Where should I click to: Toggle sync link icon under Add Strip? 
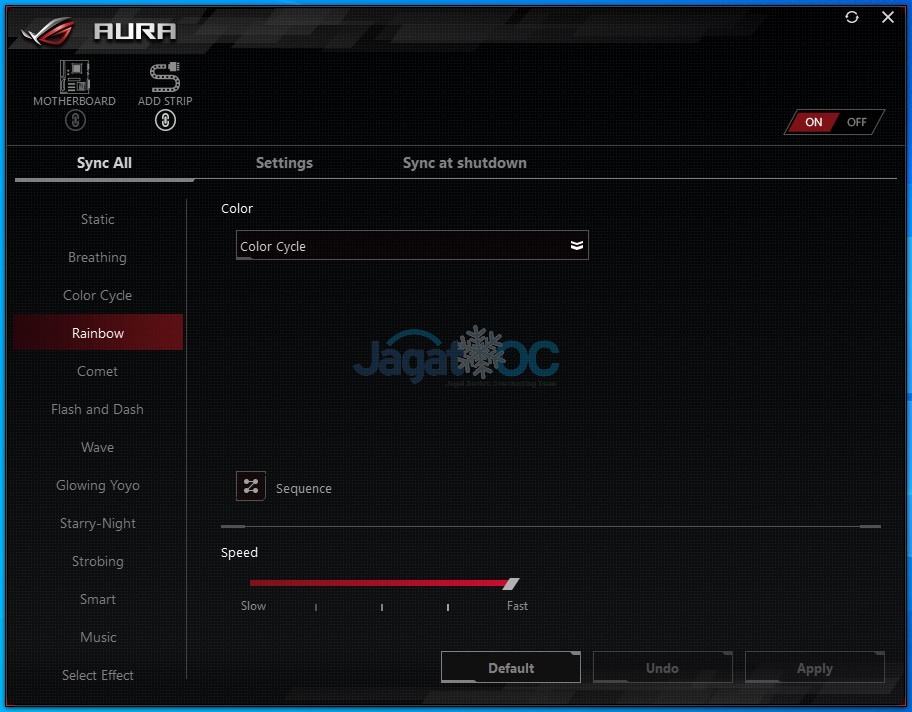tap(166, 120)
